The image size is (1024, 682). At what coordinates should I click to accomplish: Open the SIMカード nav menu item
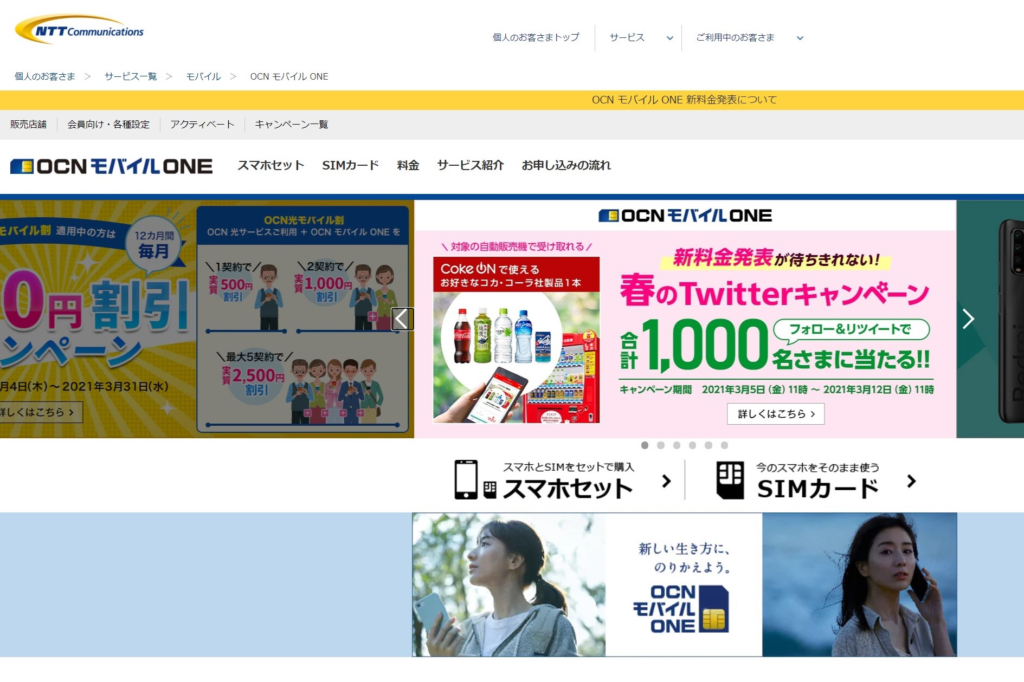pos(350,165)
